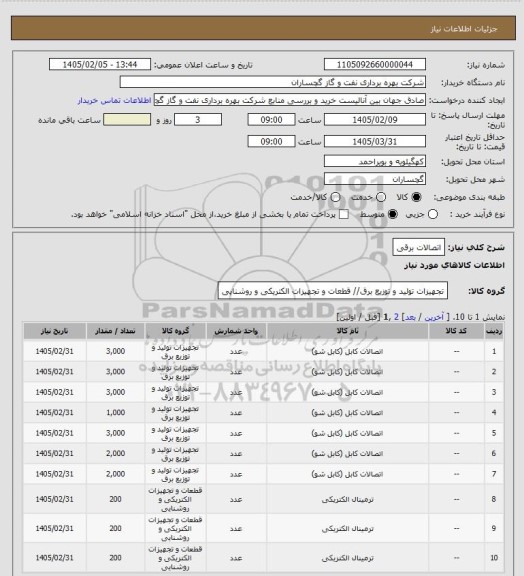Screen dimensions: 524x576
Task: Click the price validity date 1405/03/31
Action: pyautogui.click(x=375, y=141)
